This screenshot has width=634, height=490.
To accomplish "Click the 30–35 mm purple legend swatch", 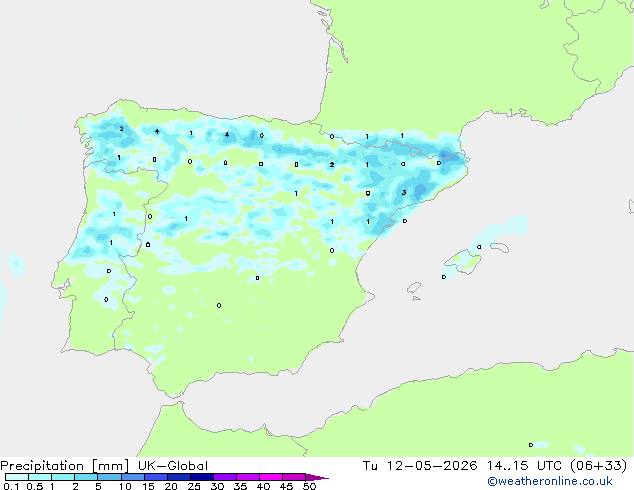I will click(x=224, y=477).
